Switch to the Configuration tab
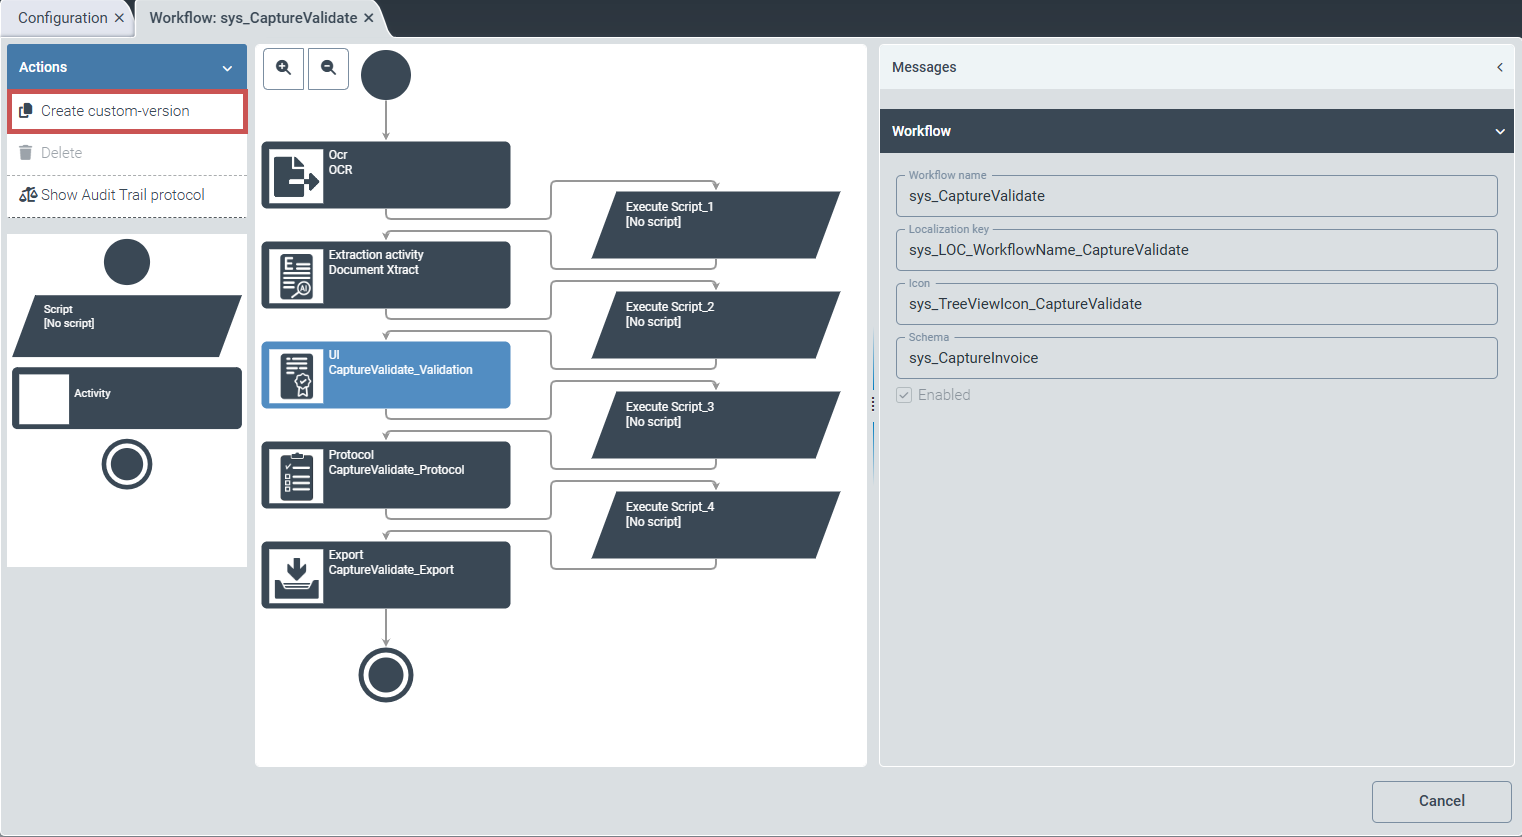Image resolution: width=1522 pixels, height=837 pixels. 60,17
